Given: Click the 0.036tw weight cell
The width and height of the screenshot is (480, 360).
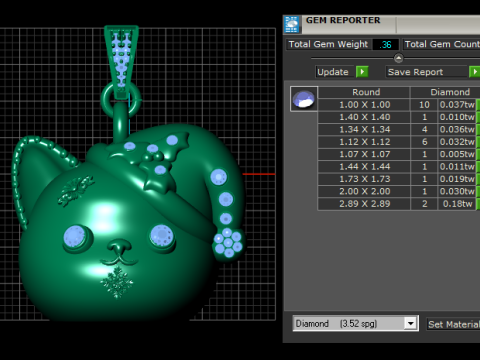Looking at the screenshot, I should tap(457, 129).
